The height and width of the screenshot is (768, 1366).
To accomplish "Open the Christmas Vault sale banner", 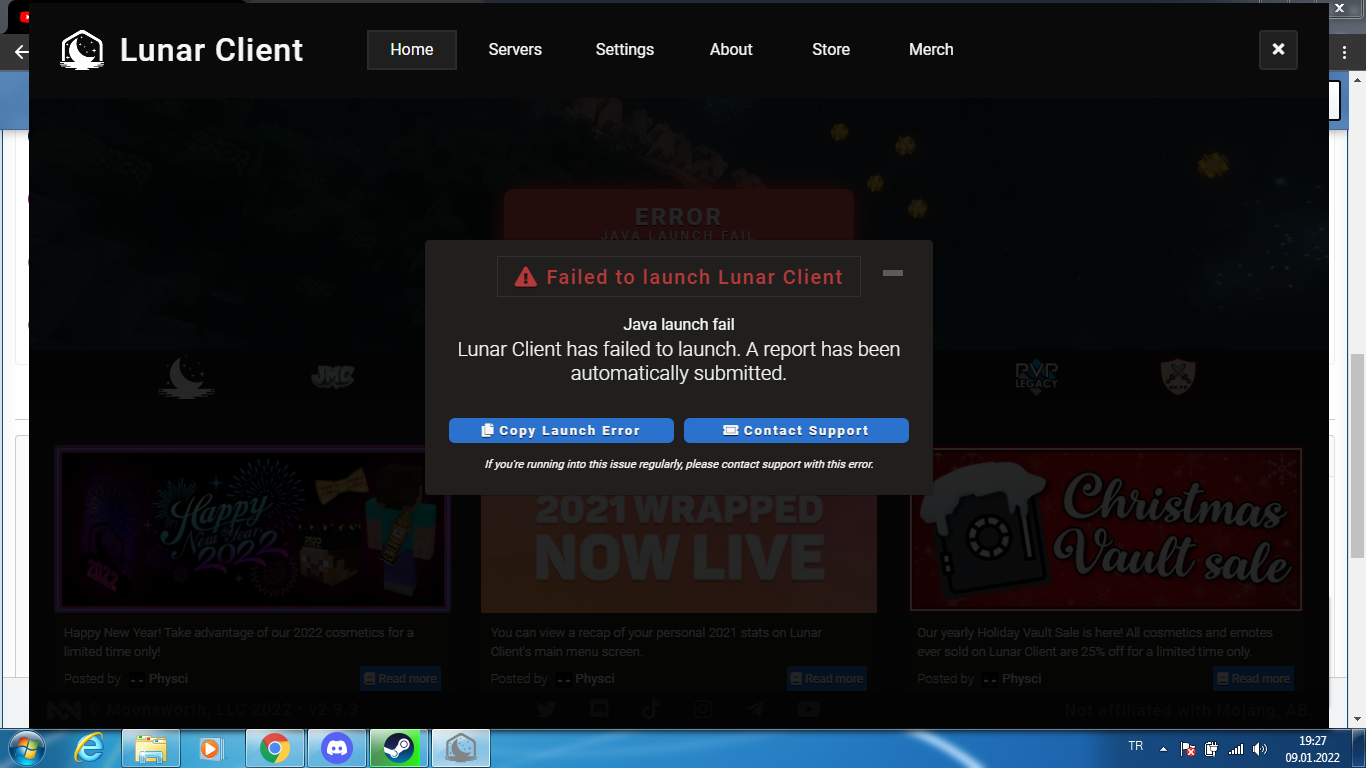I will point(1106,529).
